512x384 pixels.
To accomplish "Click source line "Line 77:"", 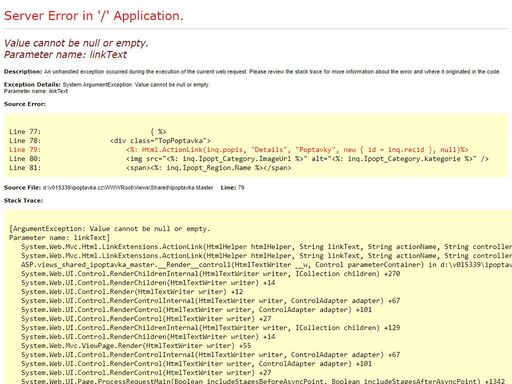I will 88,132.
